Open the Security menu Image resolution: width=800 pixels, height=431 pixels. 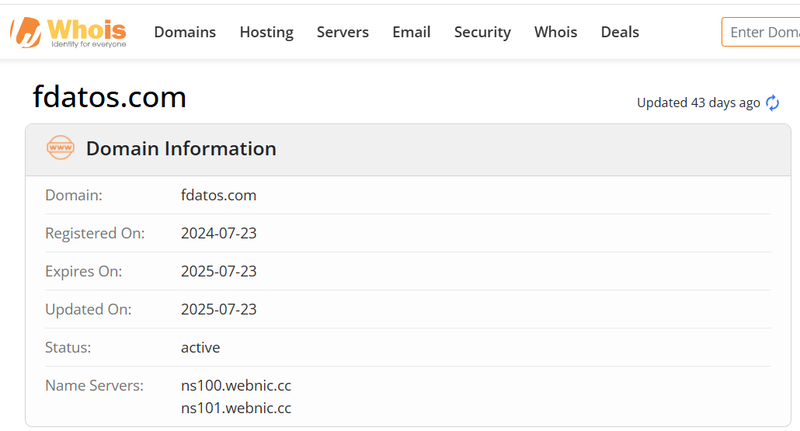pos(482,32)
